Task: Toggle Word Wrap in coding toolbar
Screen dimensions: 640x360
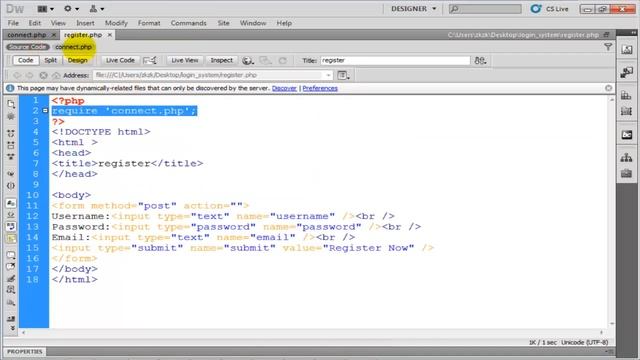Action: pos(11,227)
